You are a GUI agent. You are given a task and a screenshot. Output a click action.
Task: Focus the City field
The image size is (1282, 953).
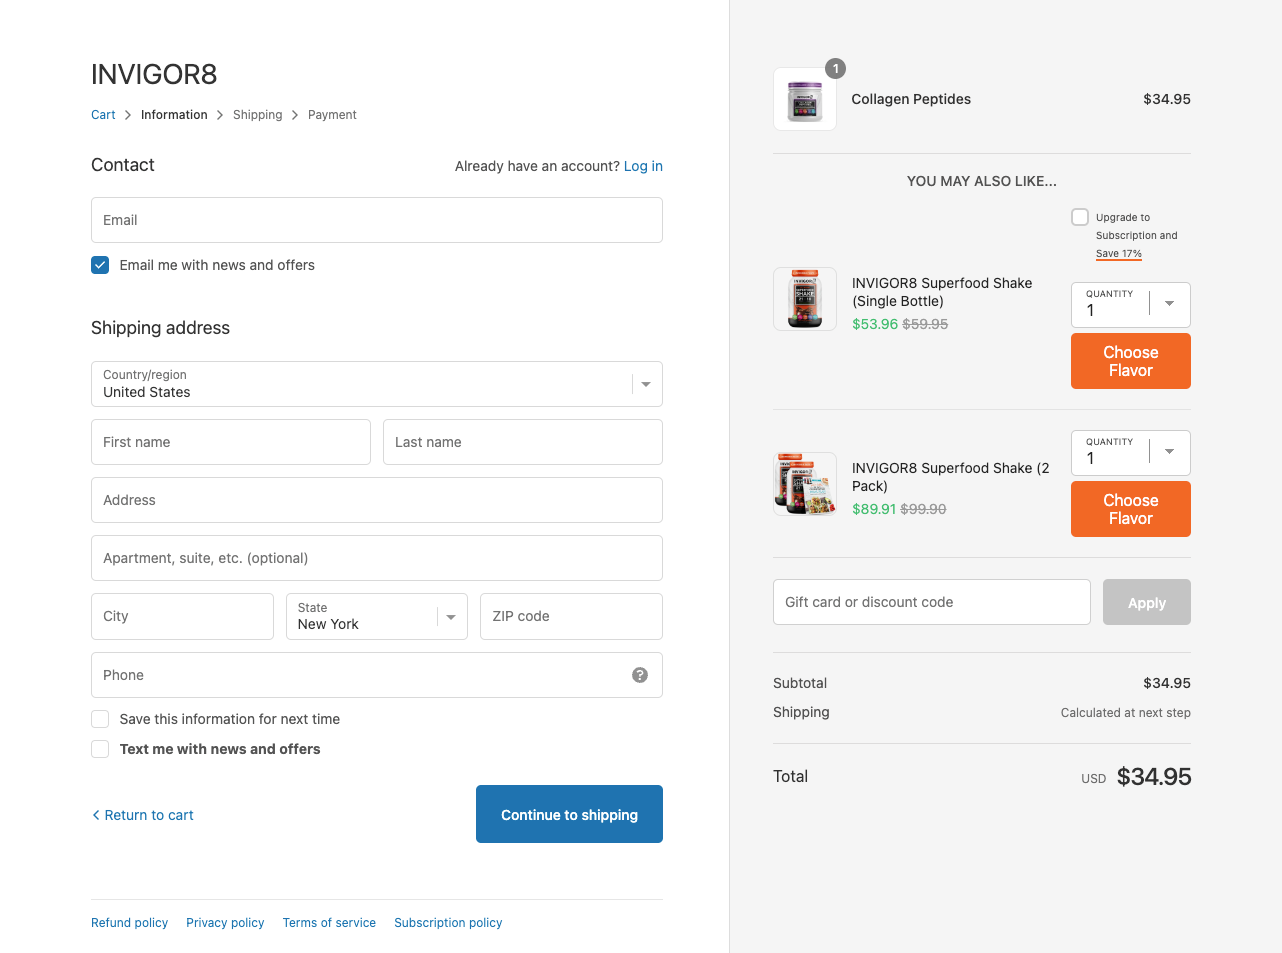point(182,616)
